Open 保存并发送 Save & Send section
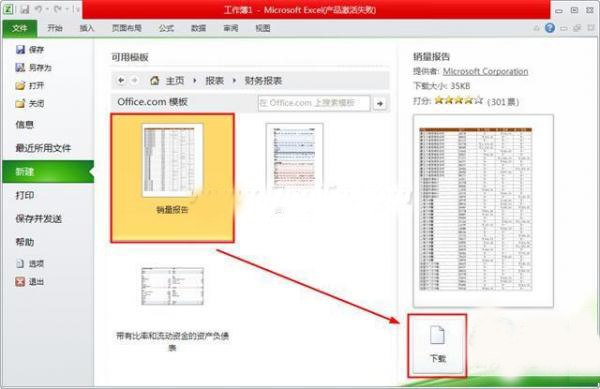 (x=39, y=219)
